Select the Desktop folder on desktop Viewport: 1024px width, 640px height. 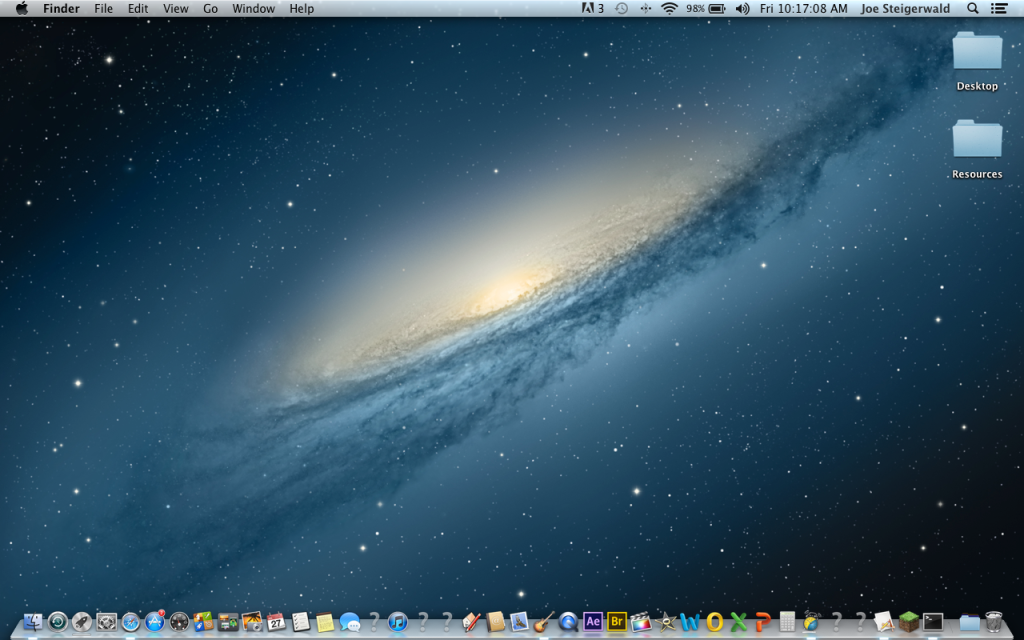(x=977, y=61)
